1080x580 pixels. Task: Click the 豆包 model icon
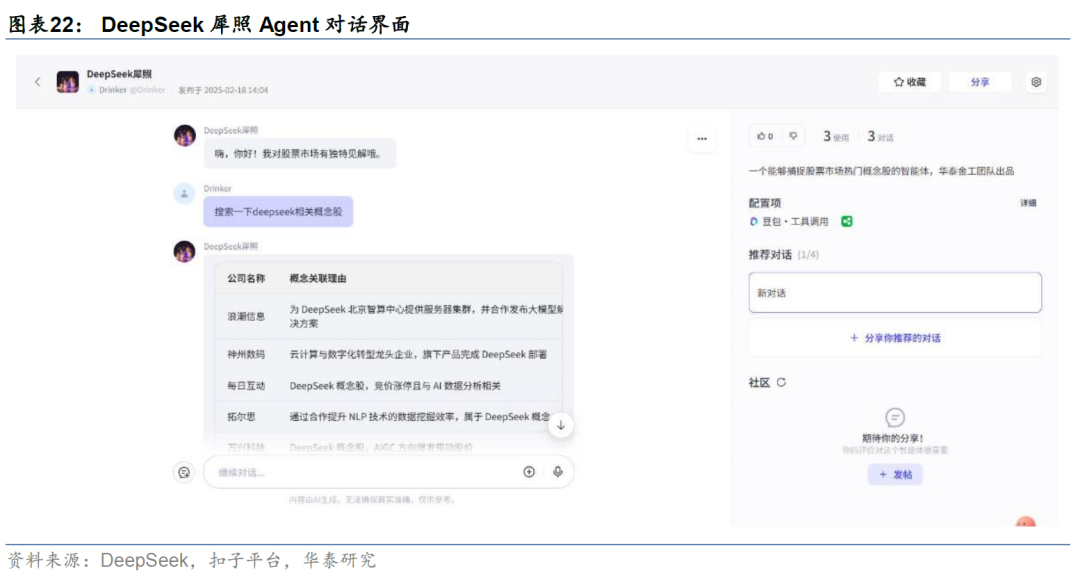click(x=754, y=221)
